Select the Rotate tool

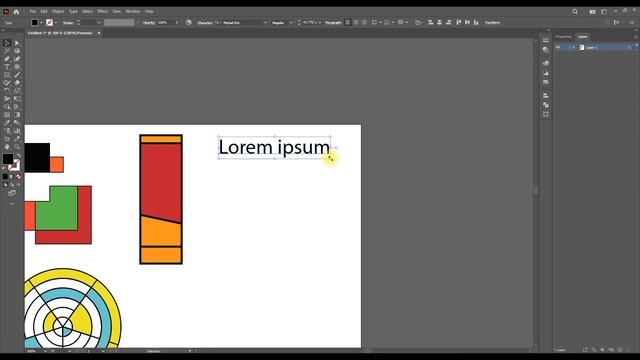7,91
